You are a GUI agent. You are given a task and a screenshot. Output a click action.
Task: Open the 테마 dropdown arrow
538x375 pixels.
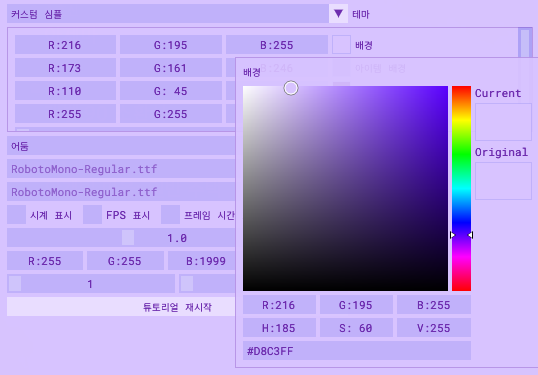pos(338,14)
